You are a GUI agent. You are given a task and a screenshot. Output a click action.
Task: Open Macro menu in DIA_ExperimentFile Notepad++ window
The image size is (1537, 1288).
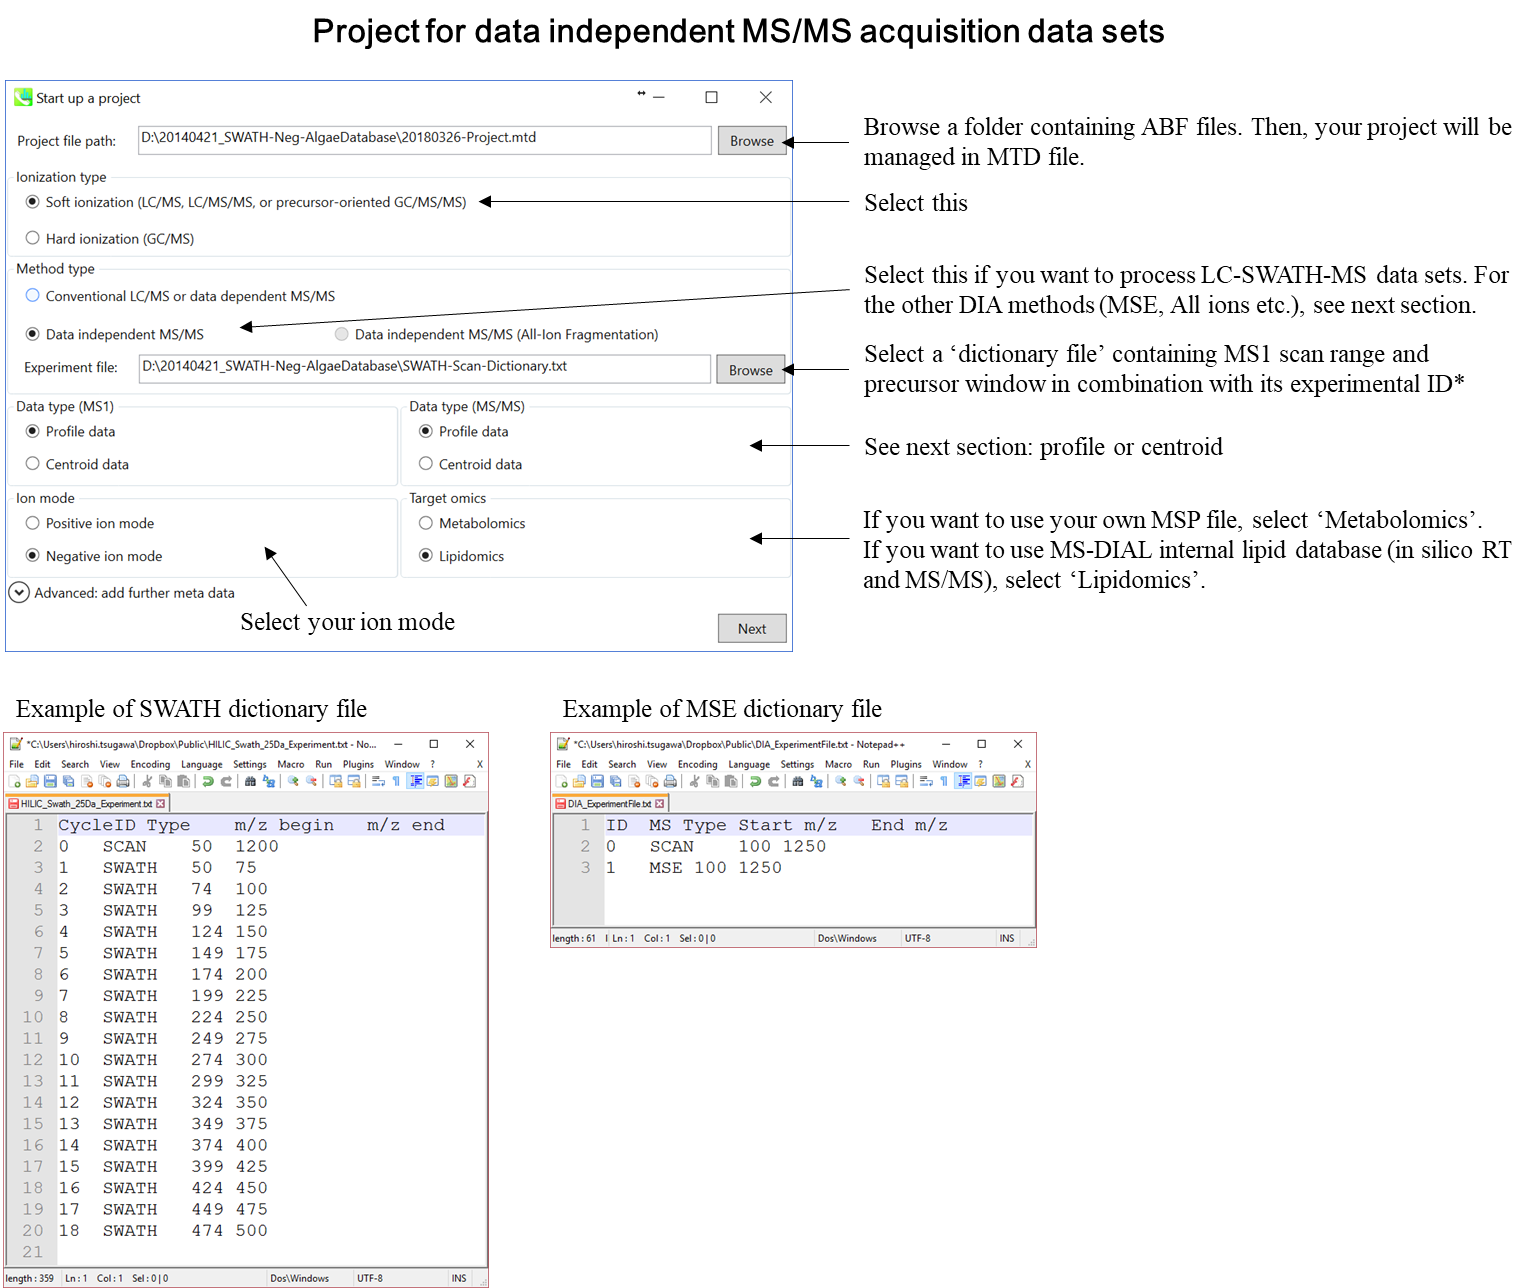(838, 764)
